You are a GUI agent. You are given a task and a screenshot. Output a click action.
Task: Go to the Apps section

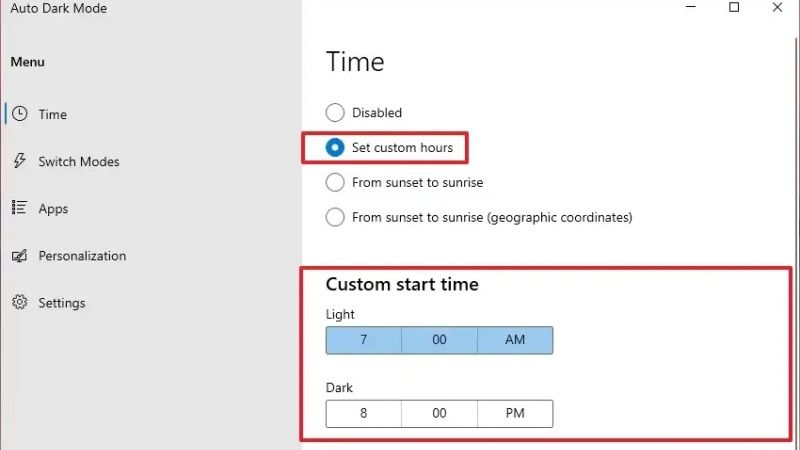[53, 209]
